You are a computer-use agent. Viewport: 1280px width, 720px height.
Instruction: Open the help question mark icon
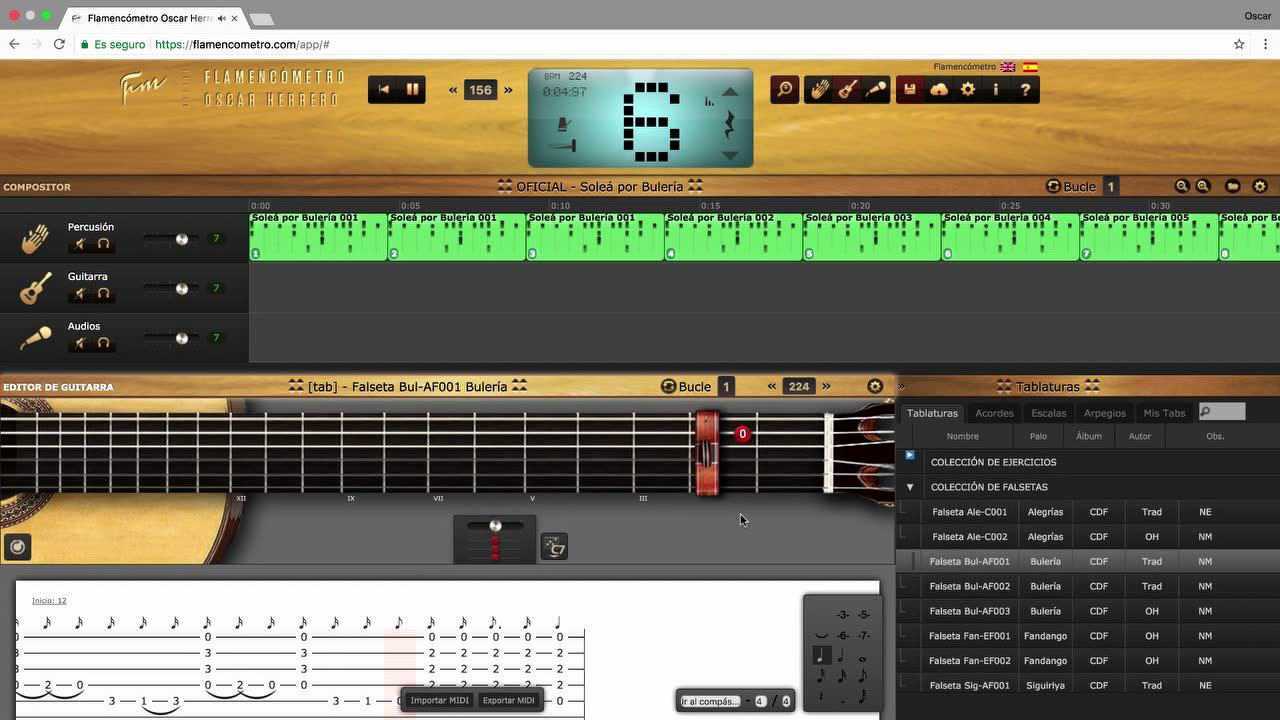click(x=1025, y=90)
